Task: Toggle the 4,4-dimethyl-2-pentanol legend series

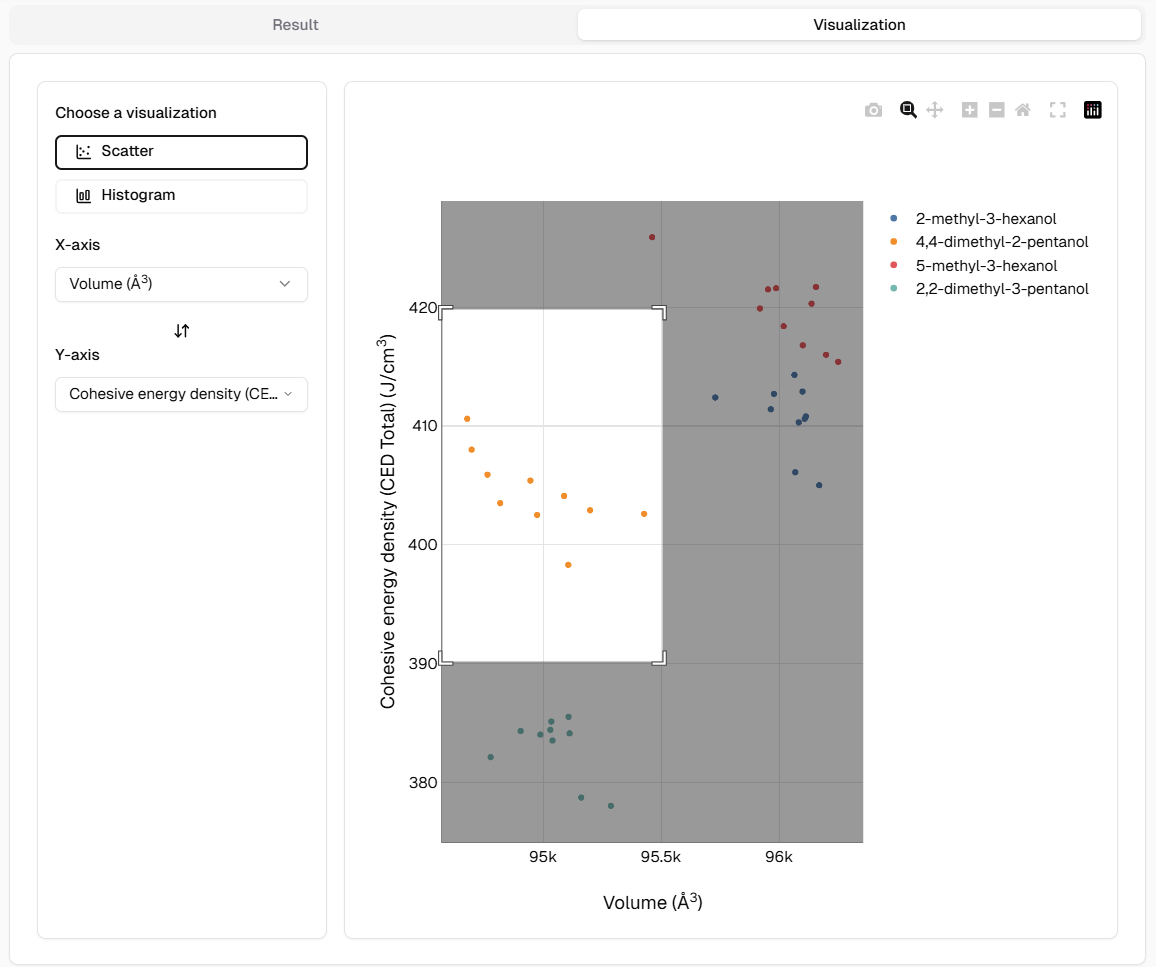Action: (x=1001, y=242)
